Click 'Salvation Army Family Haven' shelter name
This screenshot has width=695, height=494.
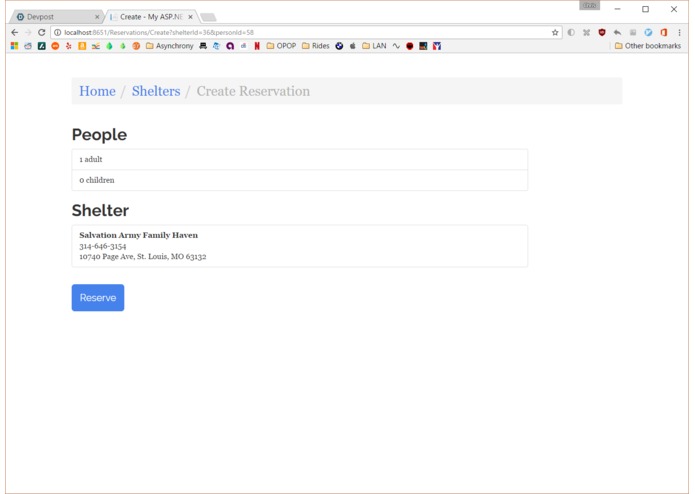coord(138,235)
